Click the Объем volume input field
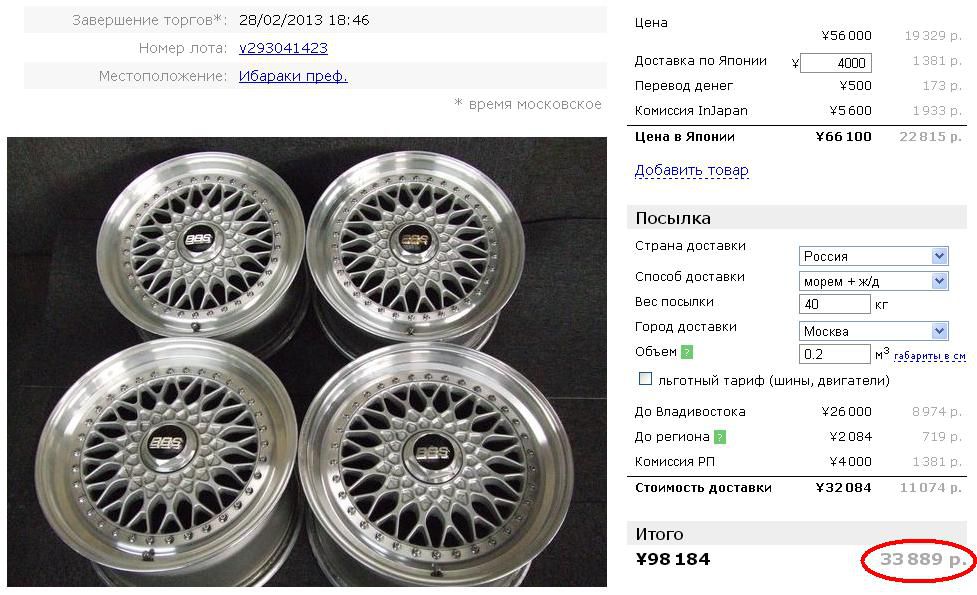 tap(834, 354)
